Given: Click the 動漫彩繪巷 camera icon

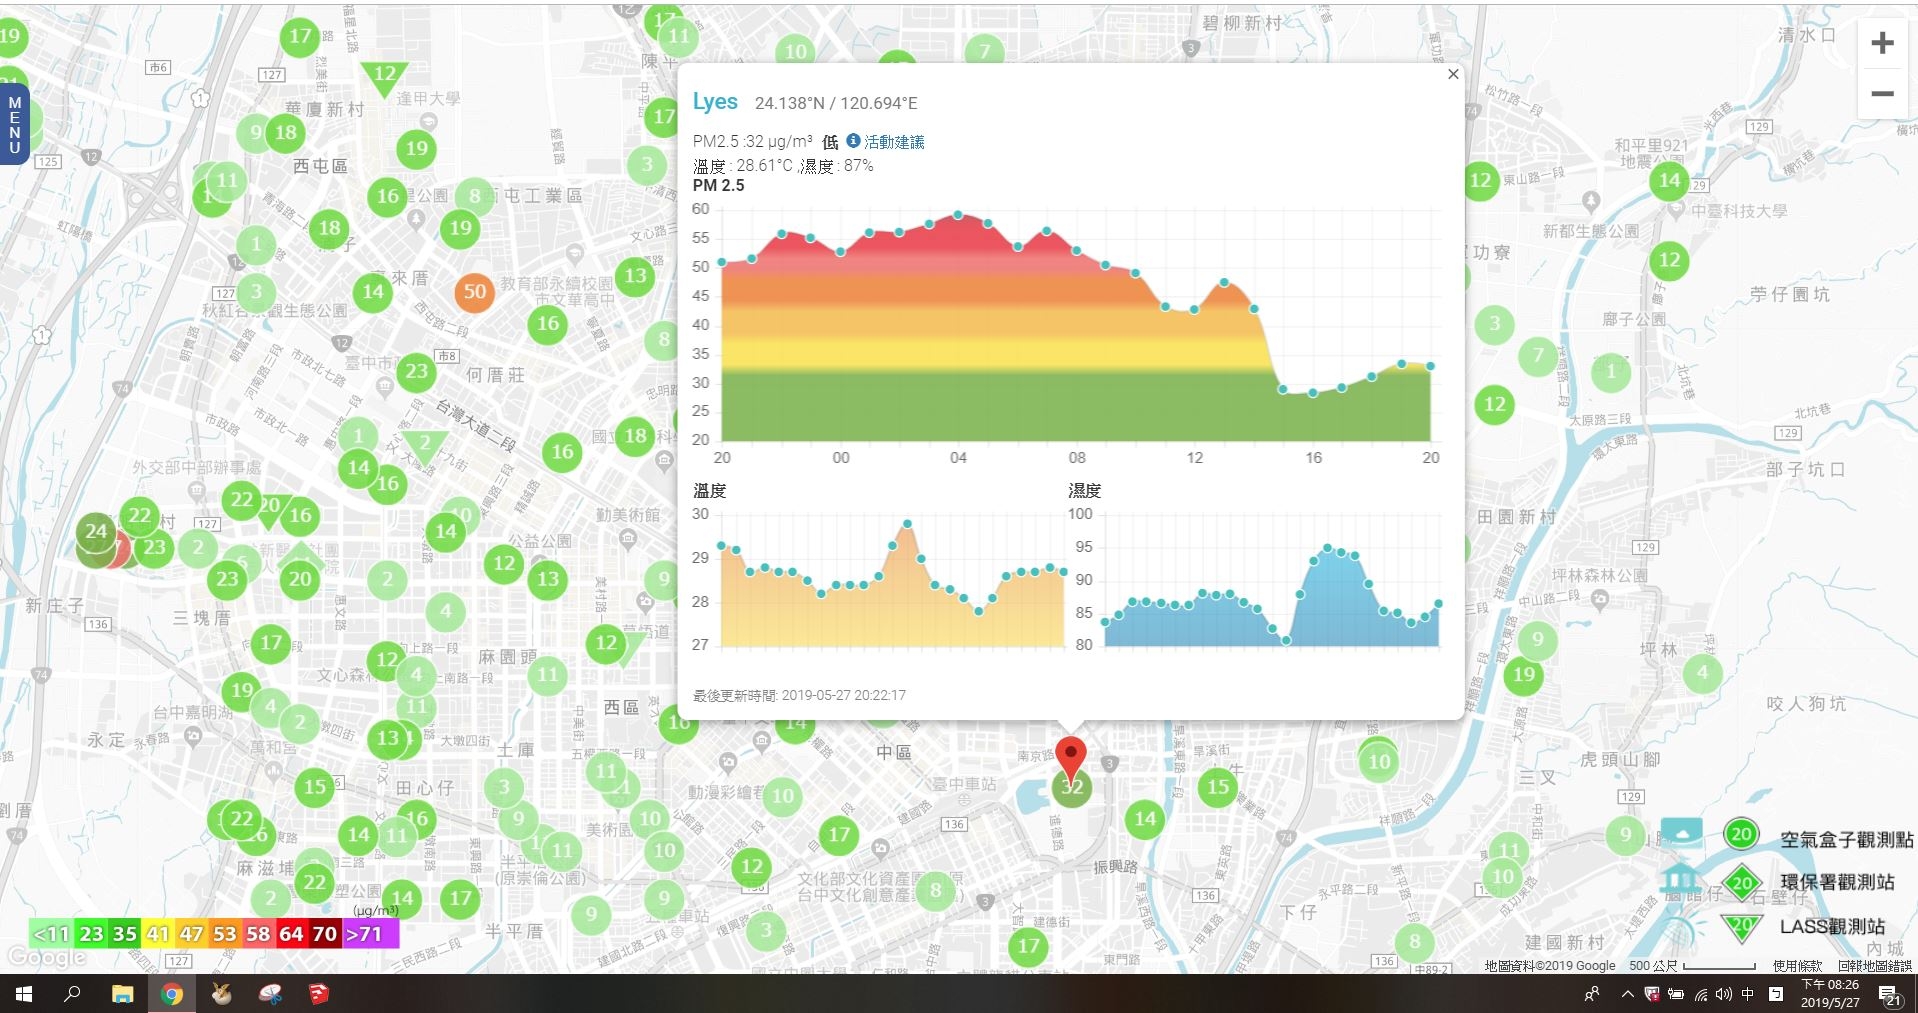Looking at the screenshot, I should 728,764.
